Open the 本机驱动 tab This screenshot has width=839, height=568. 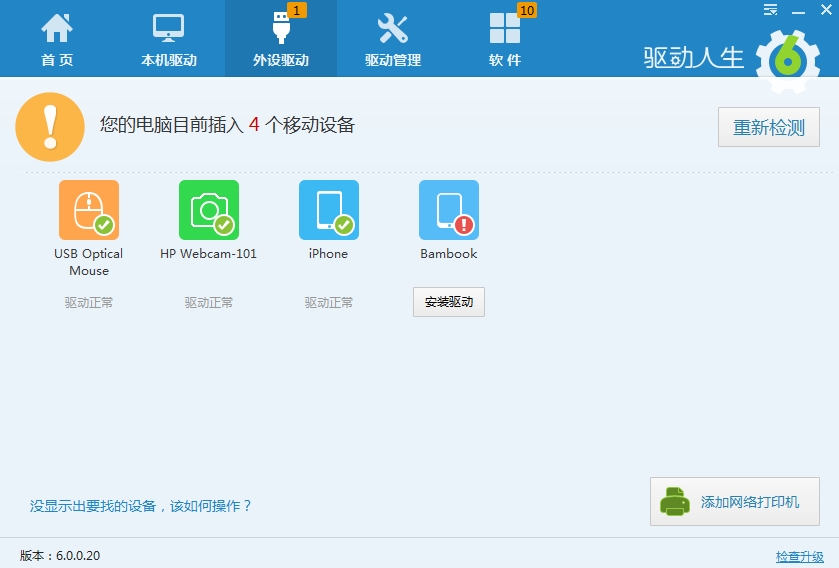169,39
